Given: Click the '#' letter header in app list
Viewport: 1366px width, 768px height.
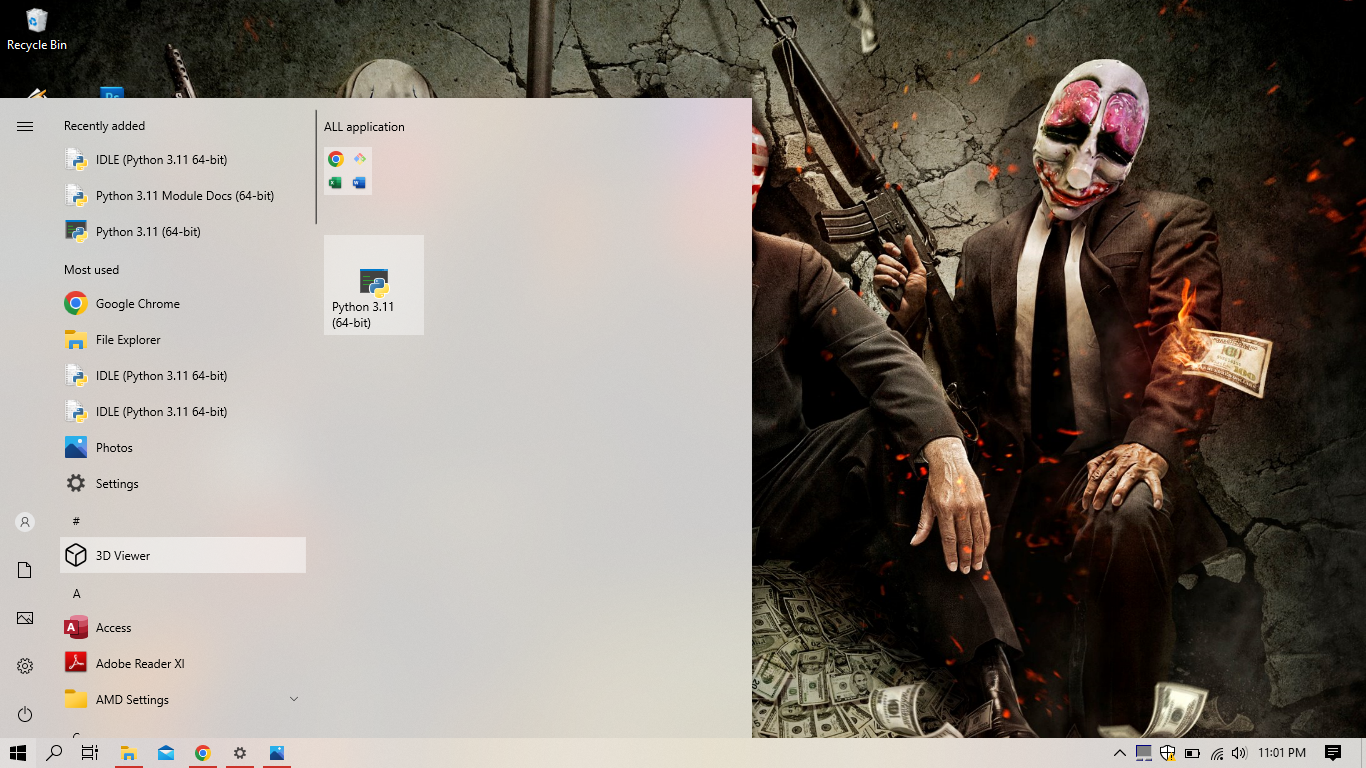Looking at the screenshot, I should (76, 521).
